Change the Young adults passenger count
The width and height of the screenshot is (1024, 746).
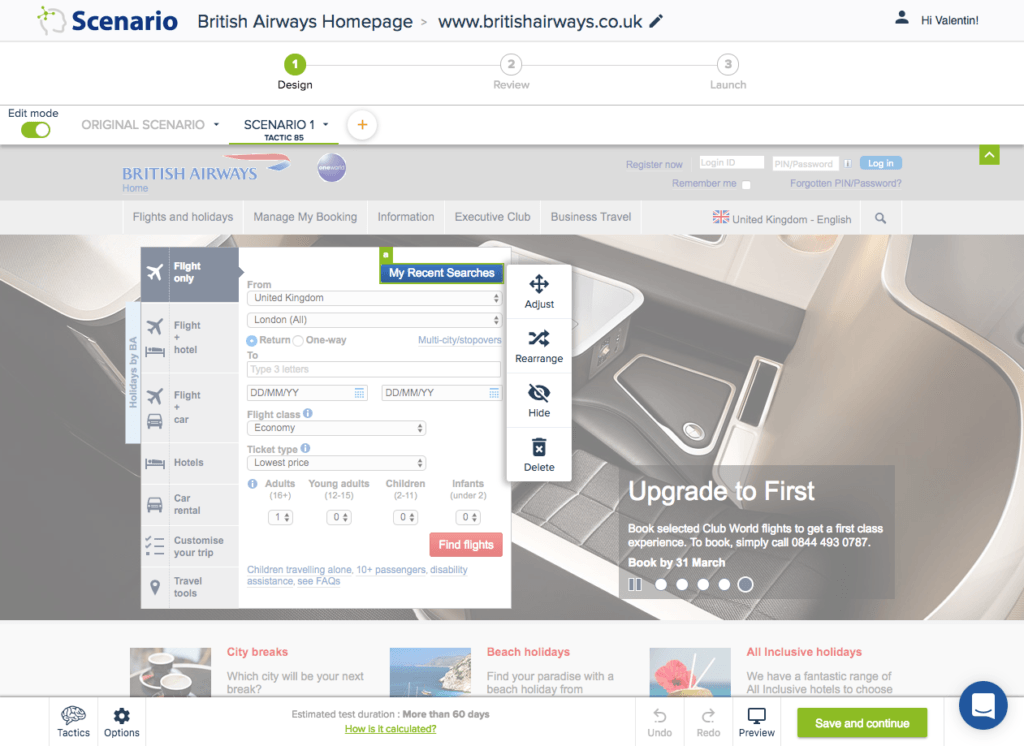(x=338, y=517)
